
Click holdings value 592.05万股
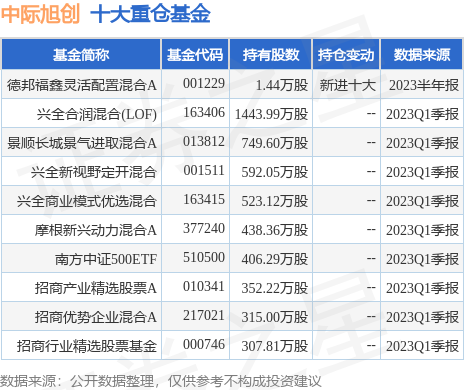pyautogui.click(x=275, y=172)
